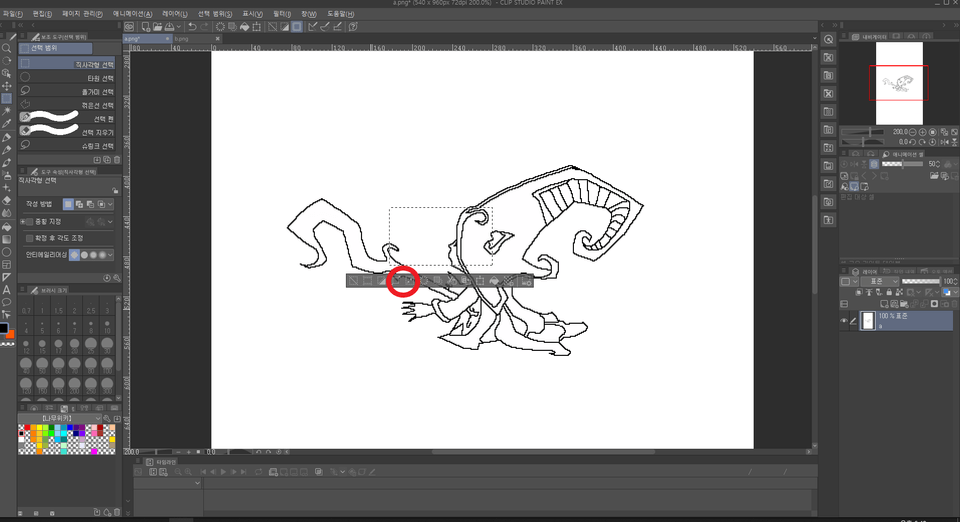Select the Eraser tool in left toolbar
Screen dimensions: 960x522
(x=7, y=201)
